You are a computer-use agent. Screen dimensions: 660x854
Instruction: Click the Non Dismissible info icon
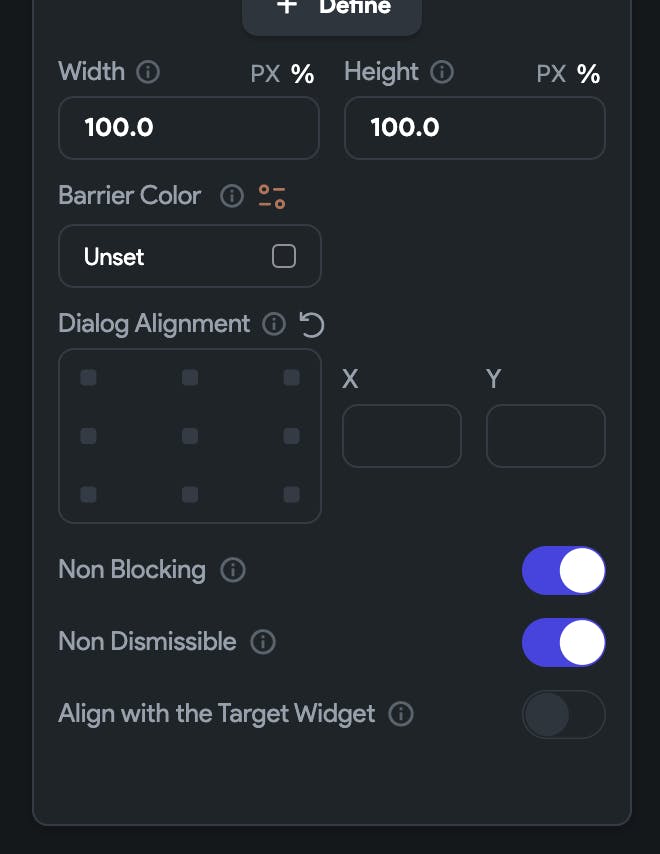(263, 642)
